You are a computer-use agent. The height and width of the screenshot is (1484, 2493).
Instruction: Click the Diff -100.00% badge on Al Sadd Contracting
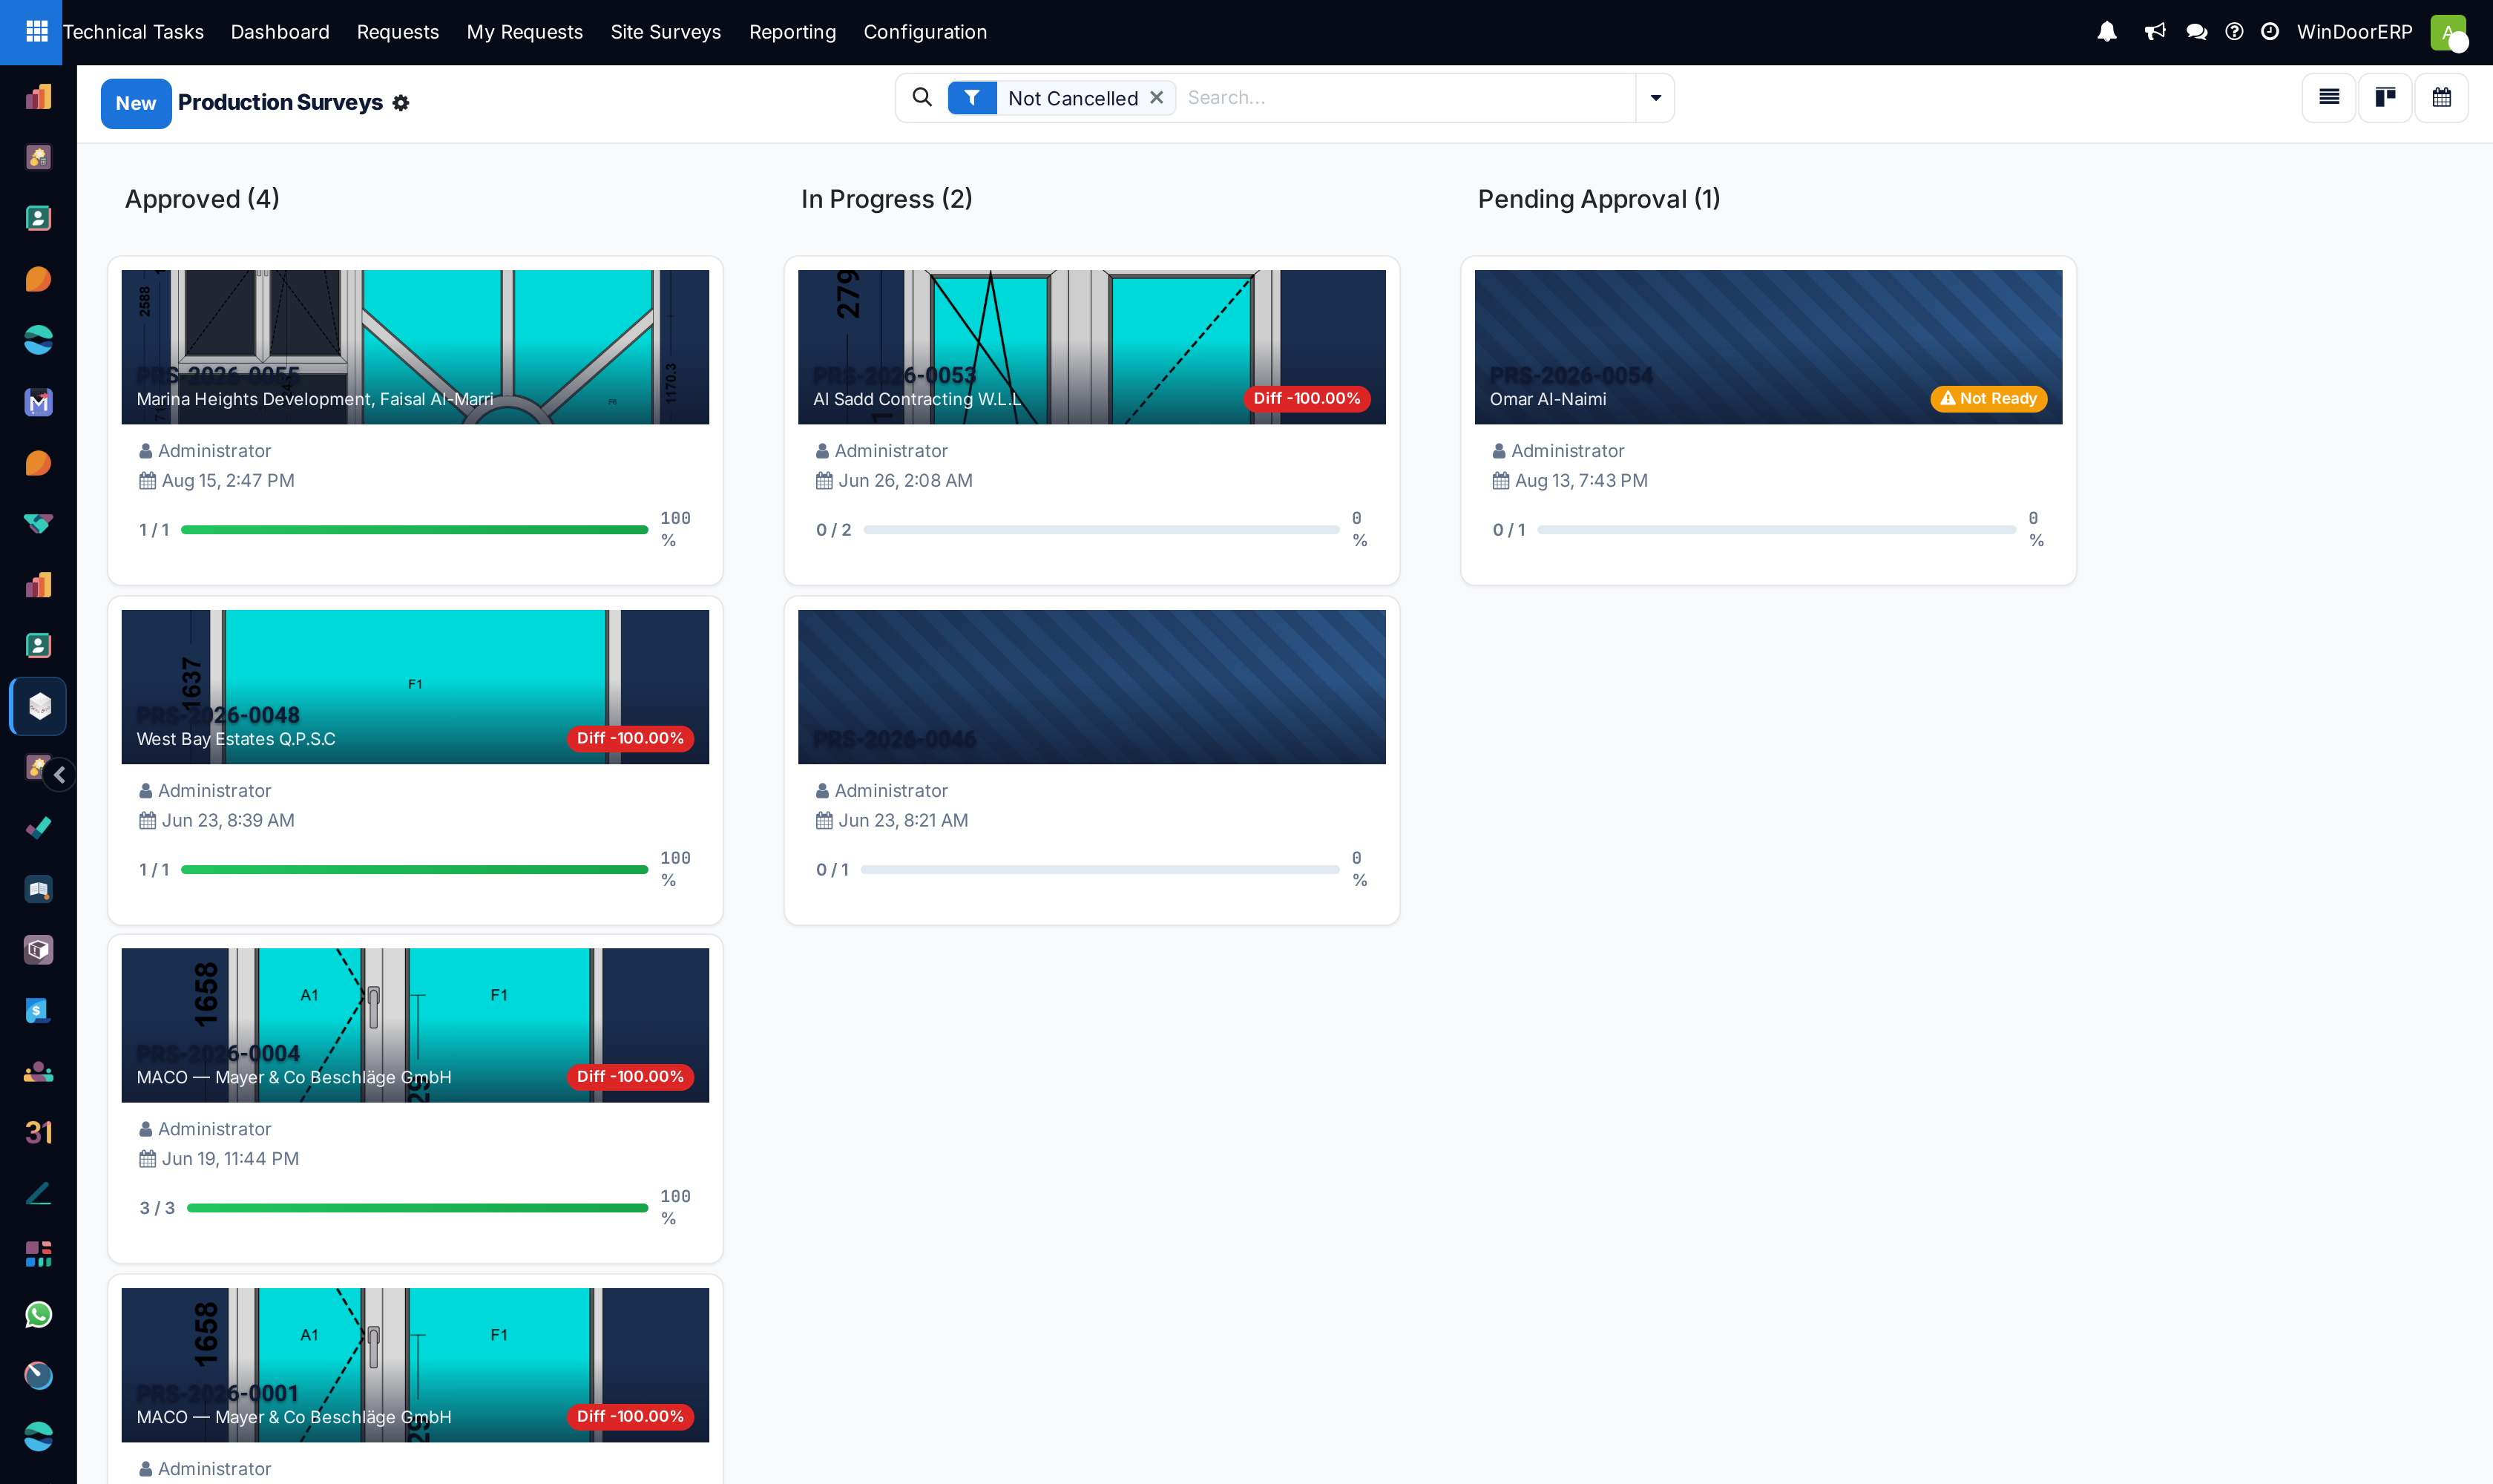click(x=1307, y=399)
